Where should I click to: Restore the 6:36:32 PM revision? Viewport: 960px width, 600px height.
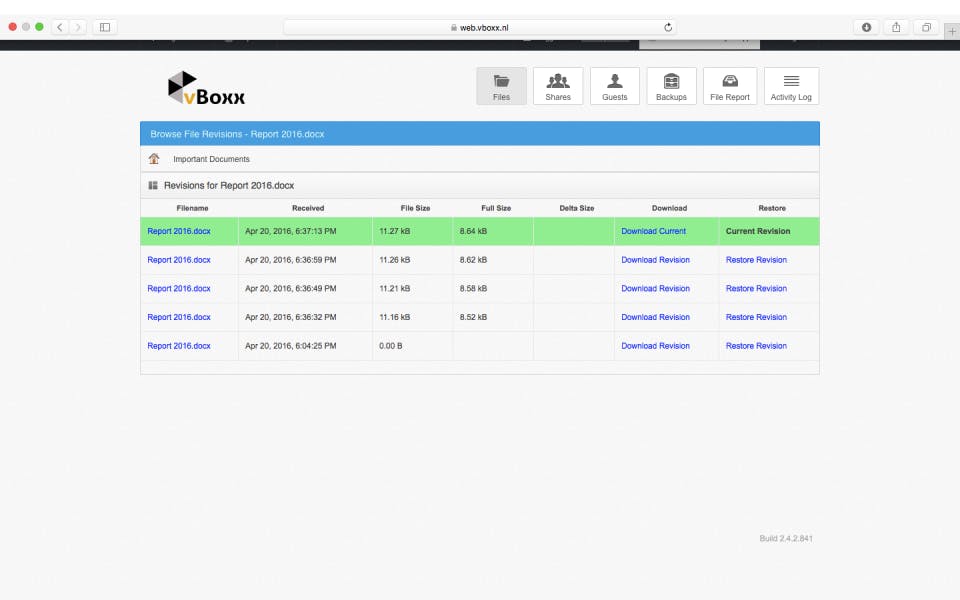pyautogui.click(x=756, y=317)
